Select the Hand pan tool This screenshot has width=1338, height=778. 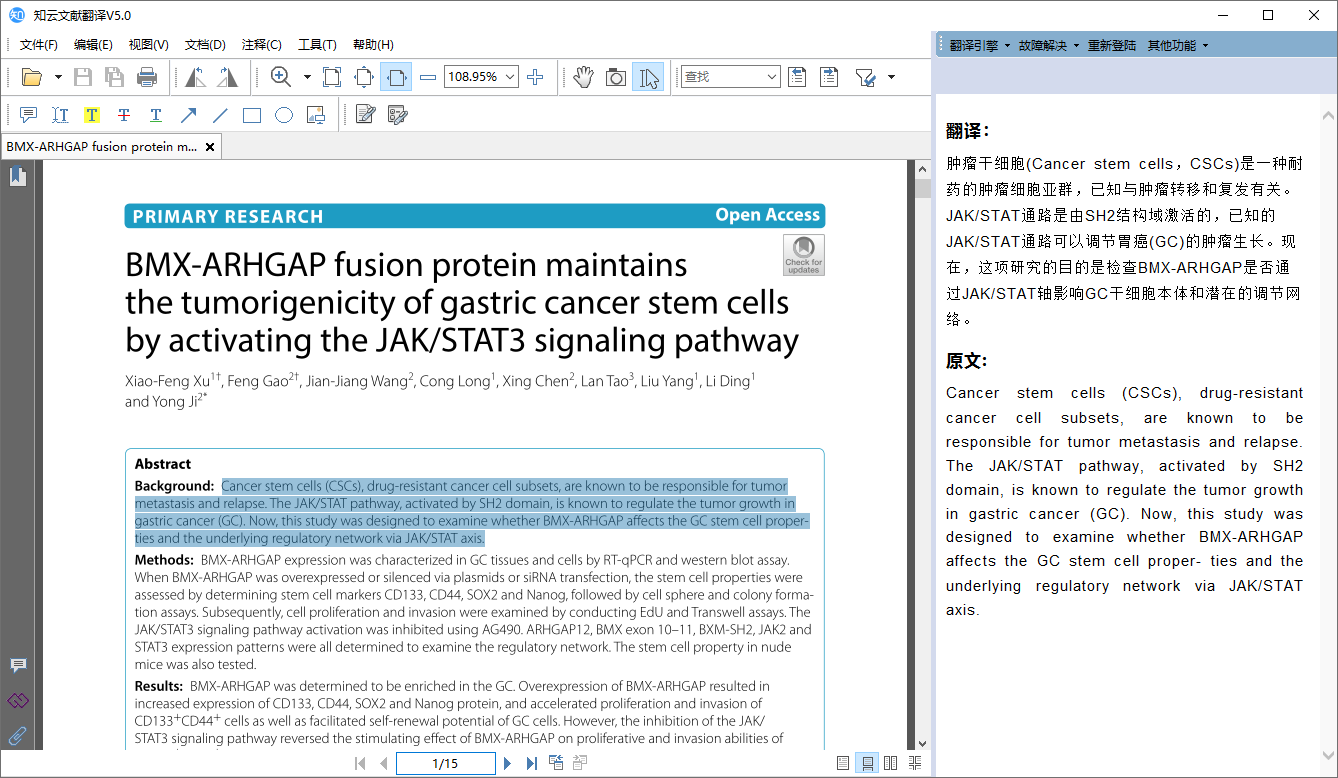(584, 77)
